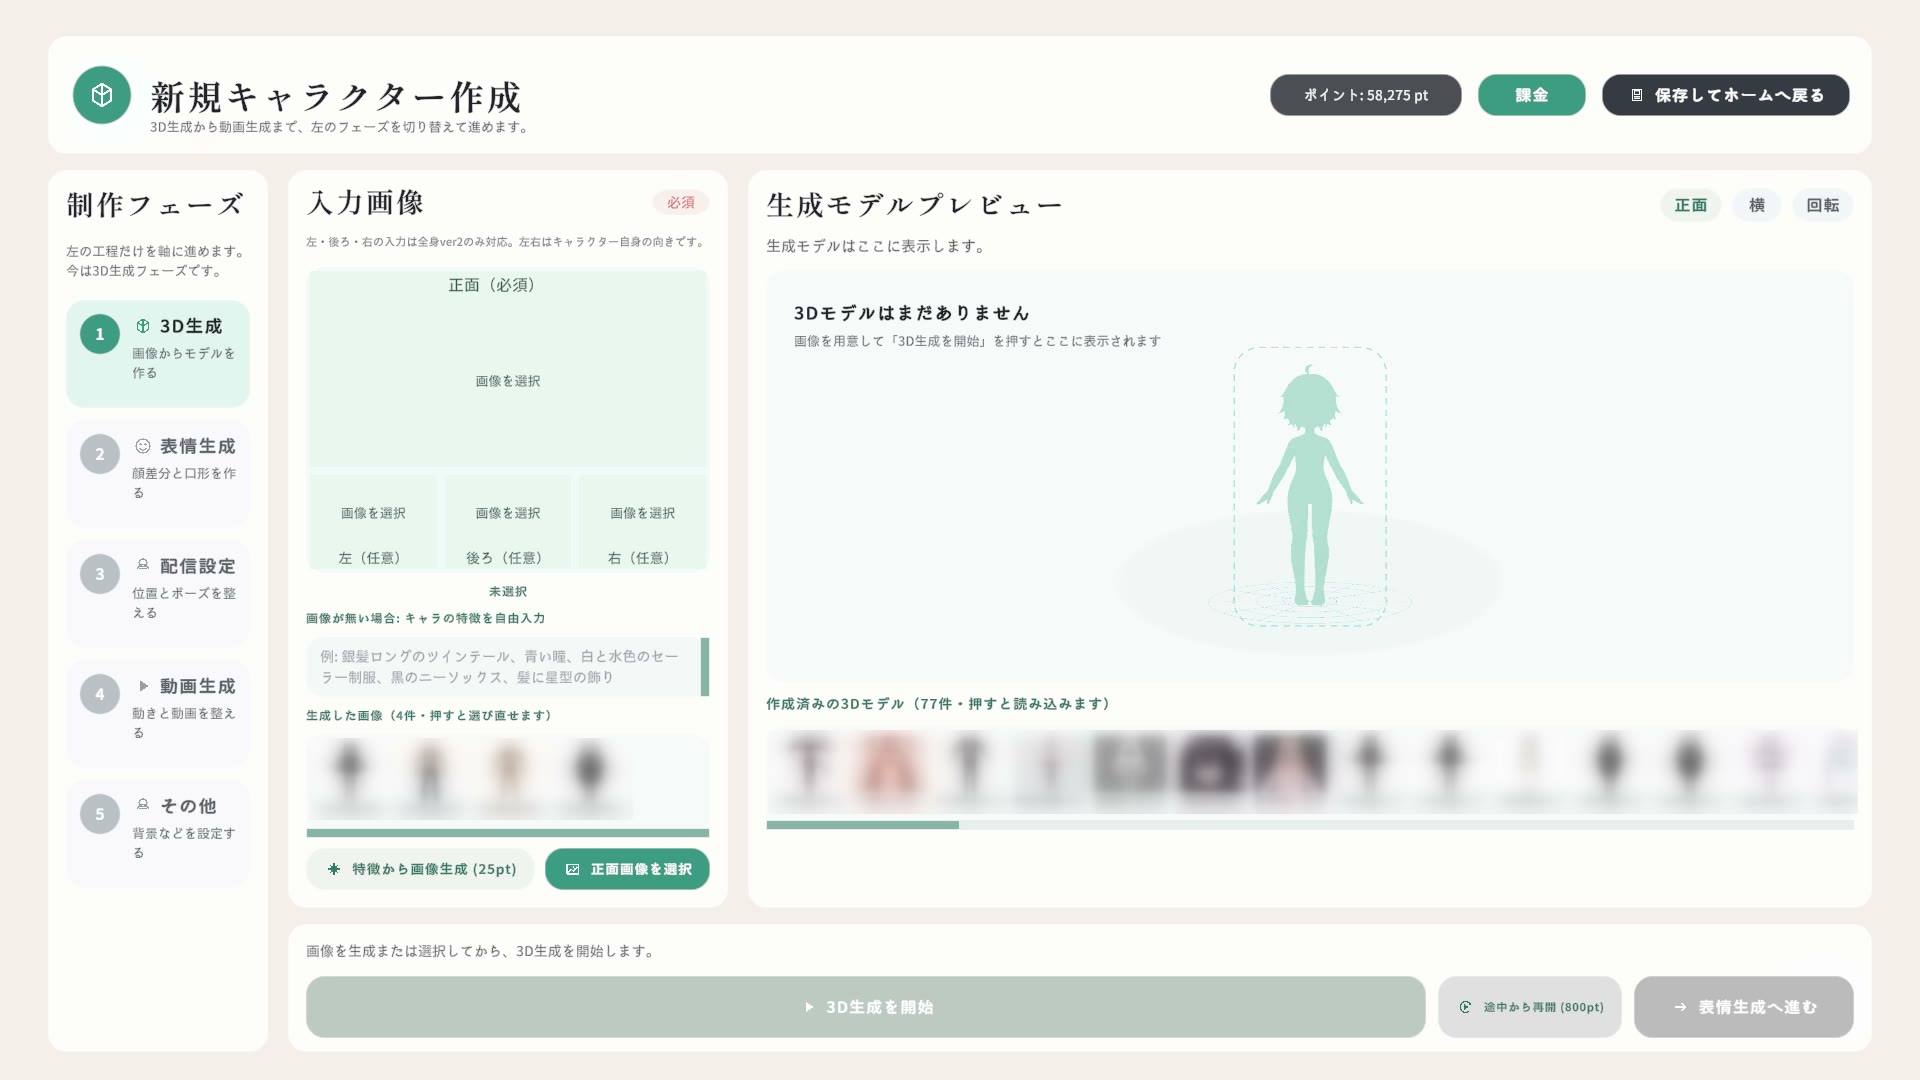
Task: Click the step number 2 circle
Action: pos(100,454)
